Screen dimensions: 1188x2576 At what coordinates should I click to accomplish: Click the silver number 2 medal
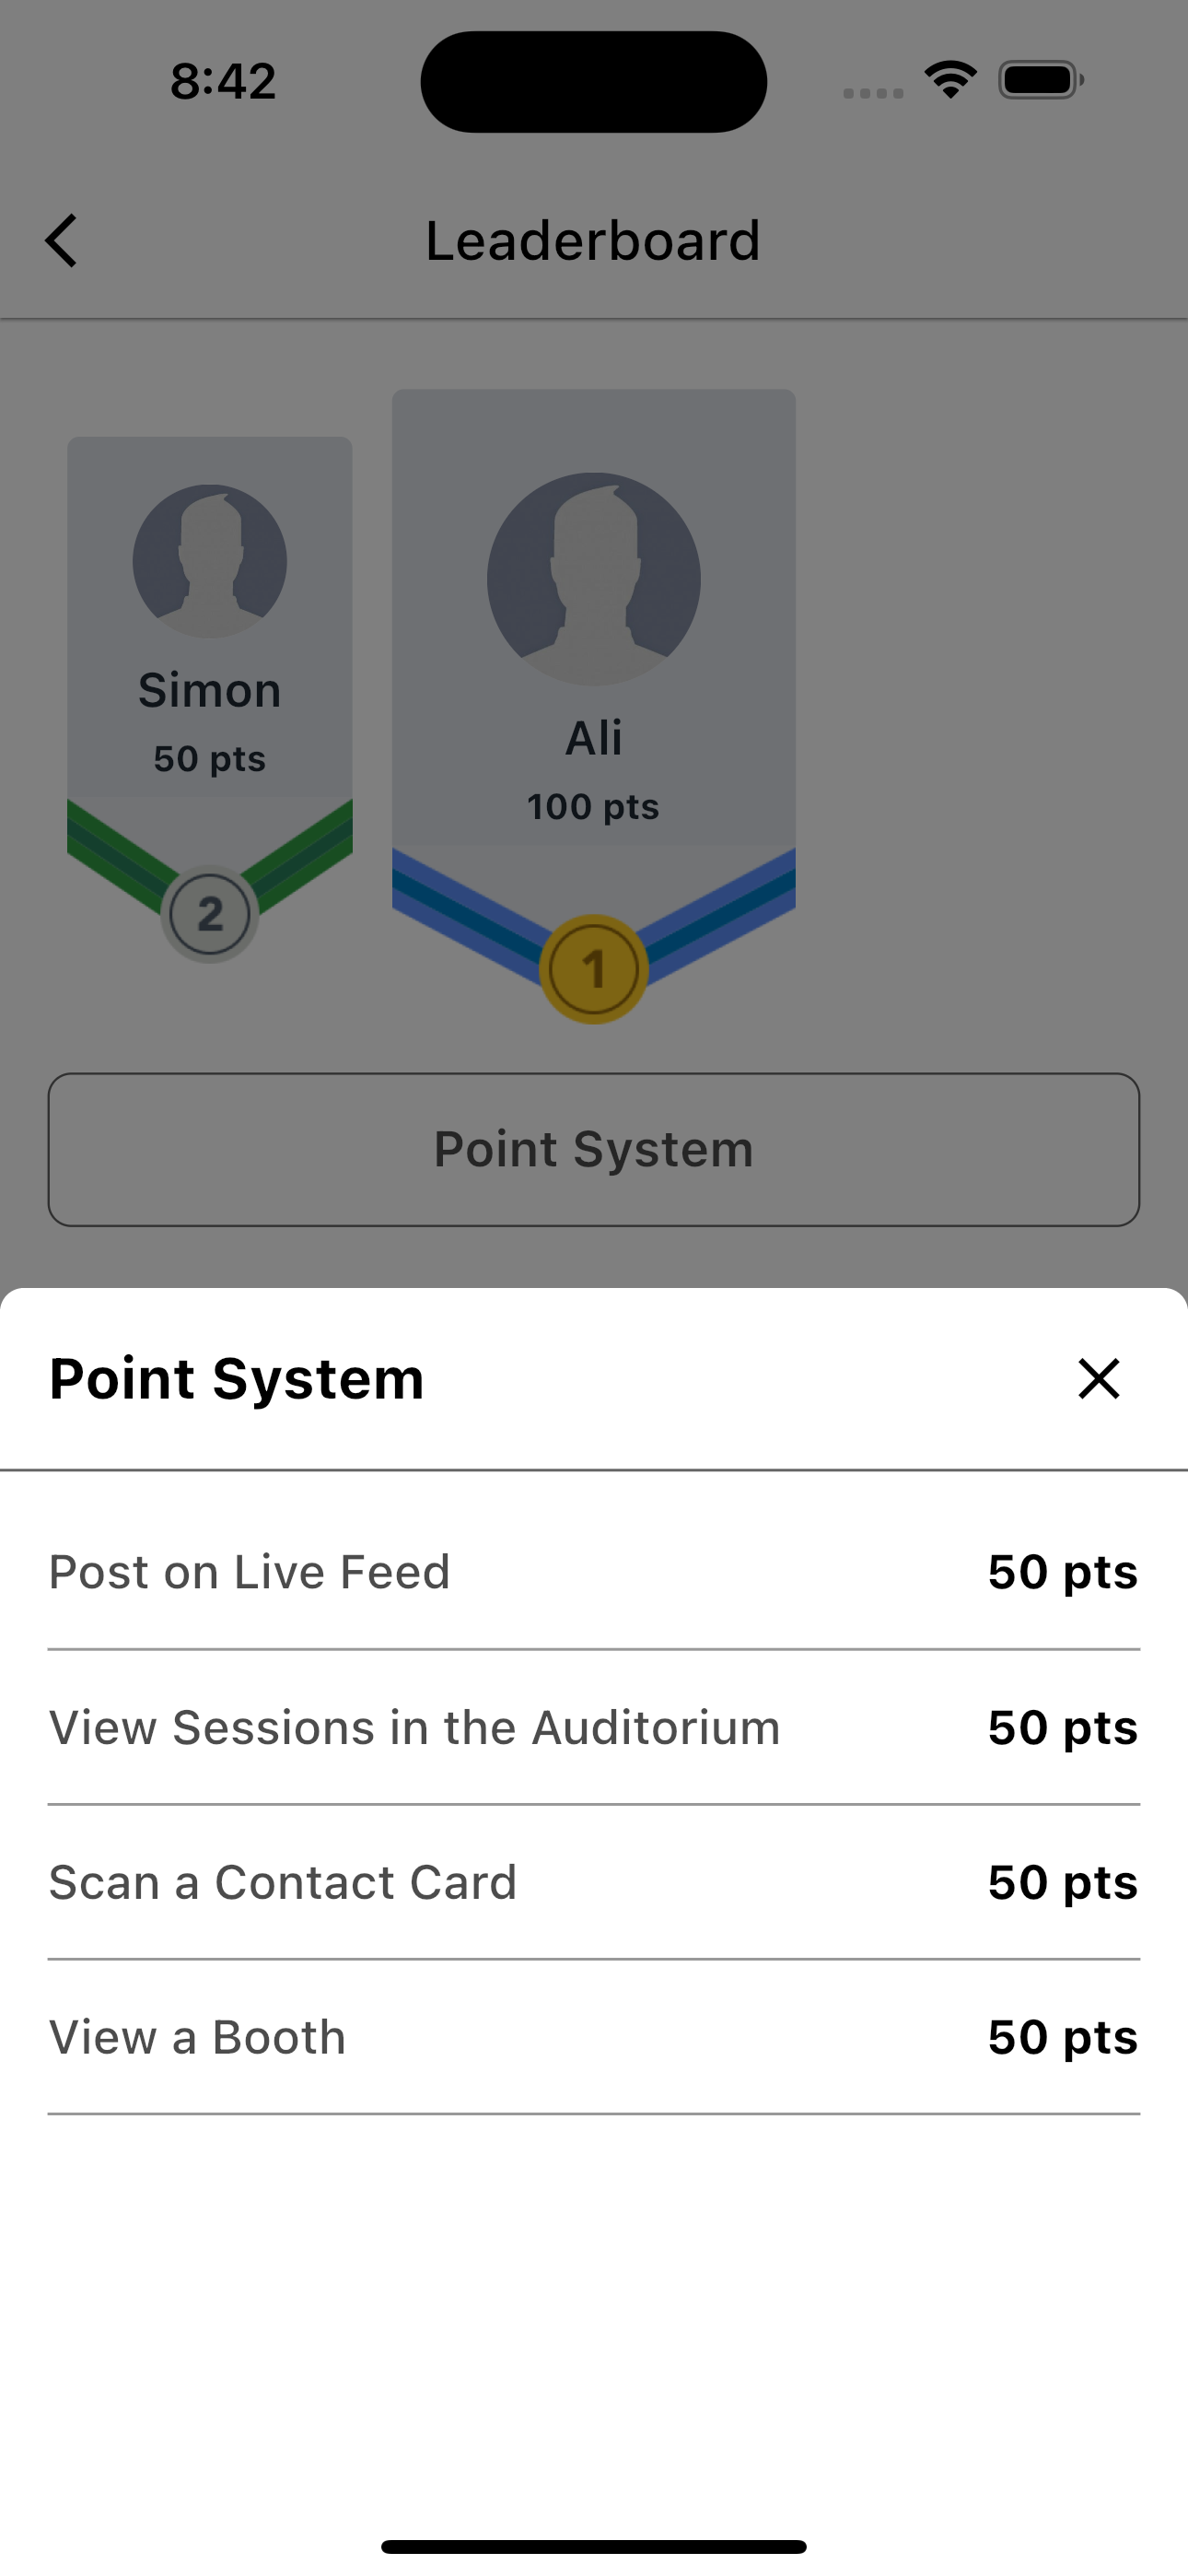click(210, 914)
